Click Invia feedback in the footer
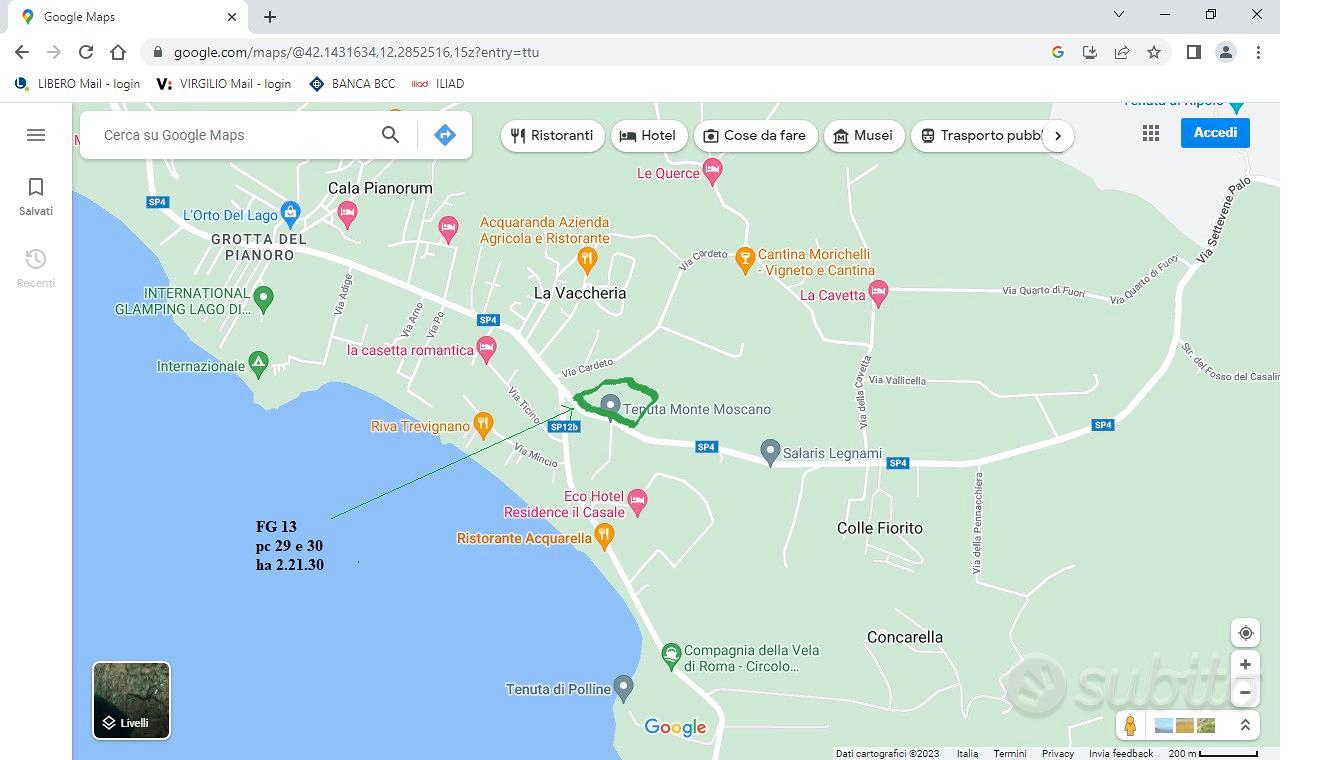This screenshot has width=1332, height=760. coord(1121,753)
